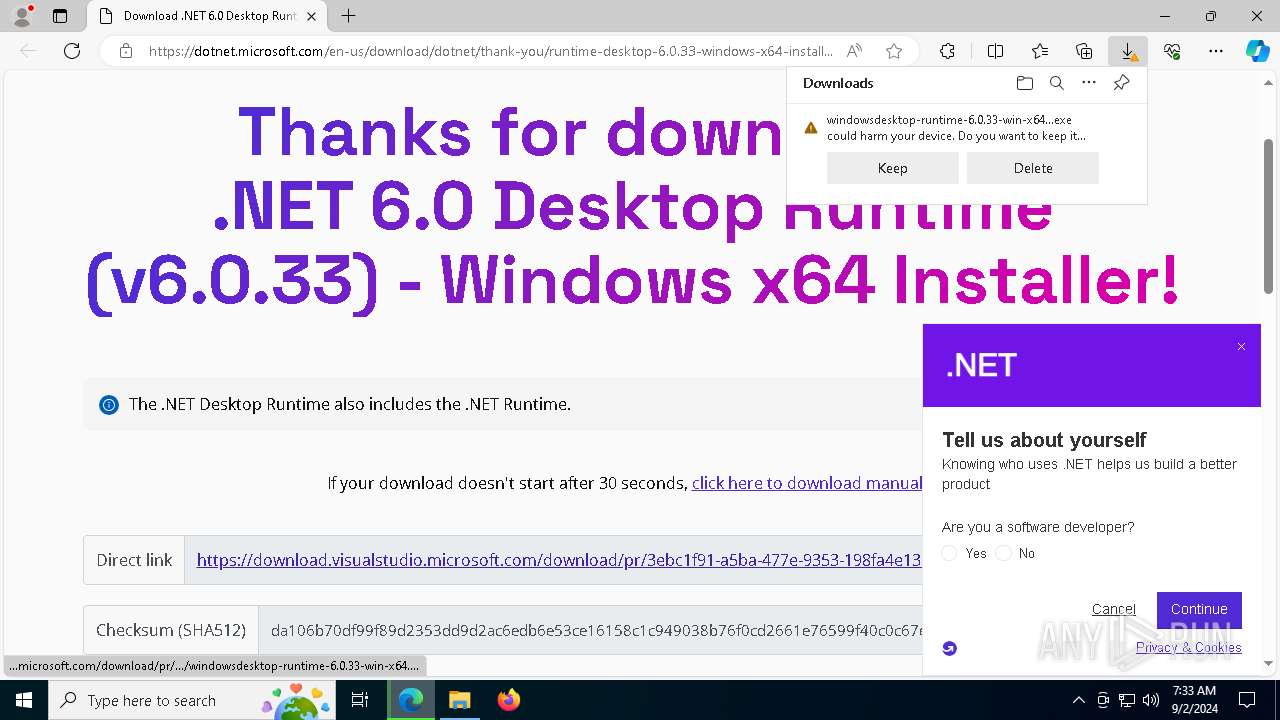Open a new tab with plus button
This screenshot has width=1280, height=720.
point(348,16)
